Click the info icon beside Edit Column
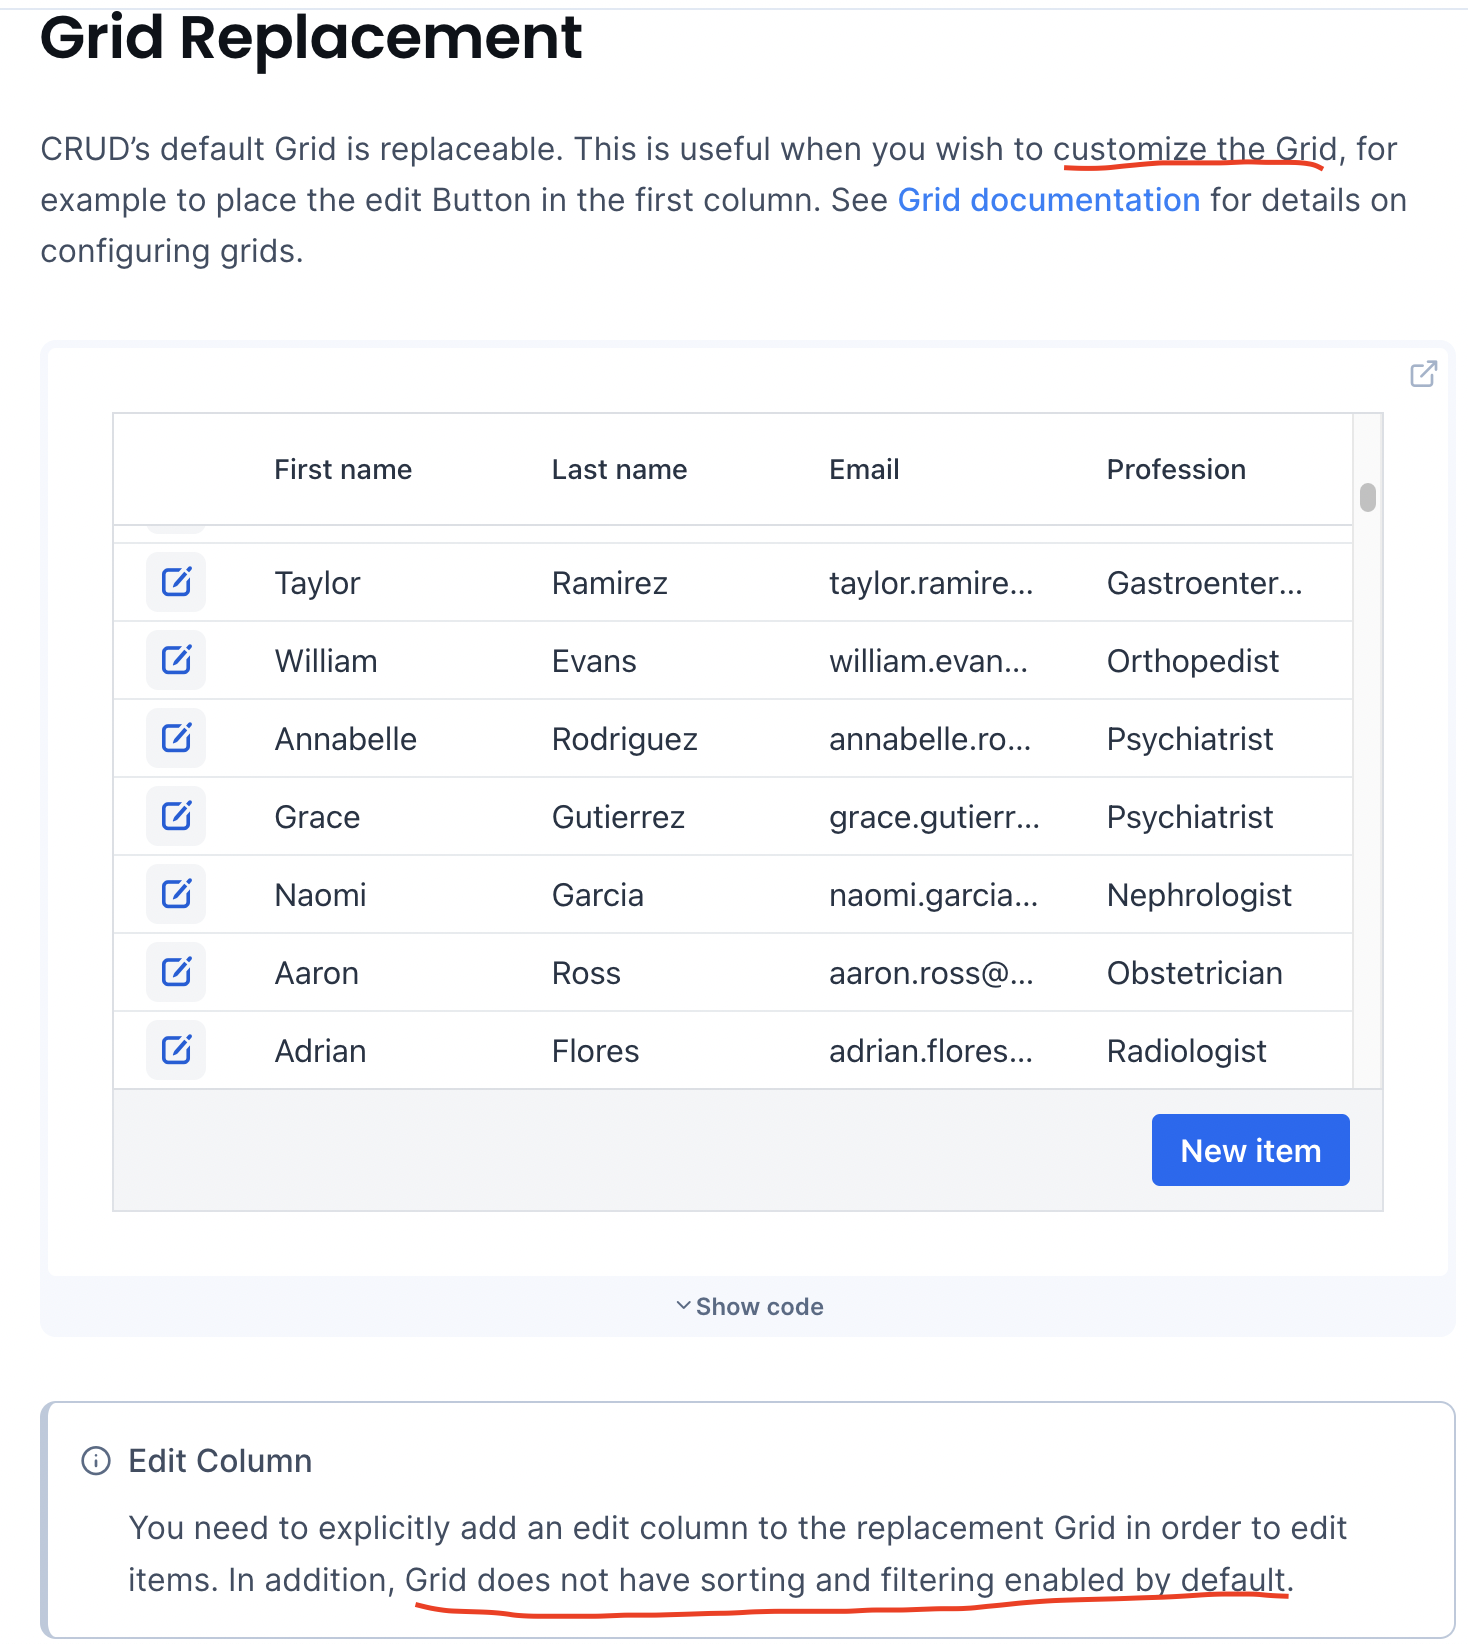The image size is (1468, 1644). coord(94,1461)
